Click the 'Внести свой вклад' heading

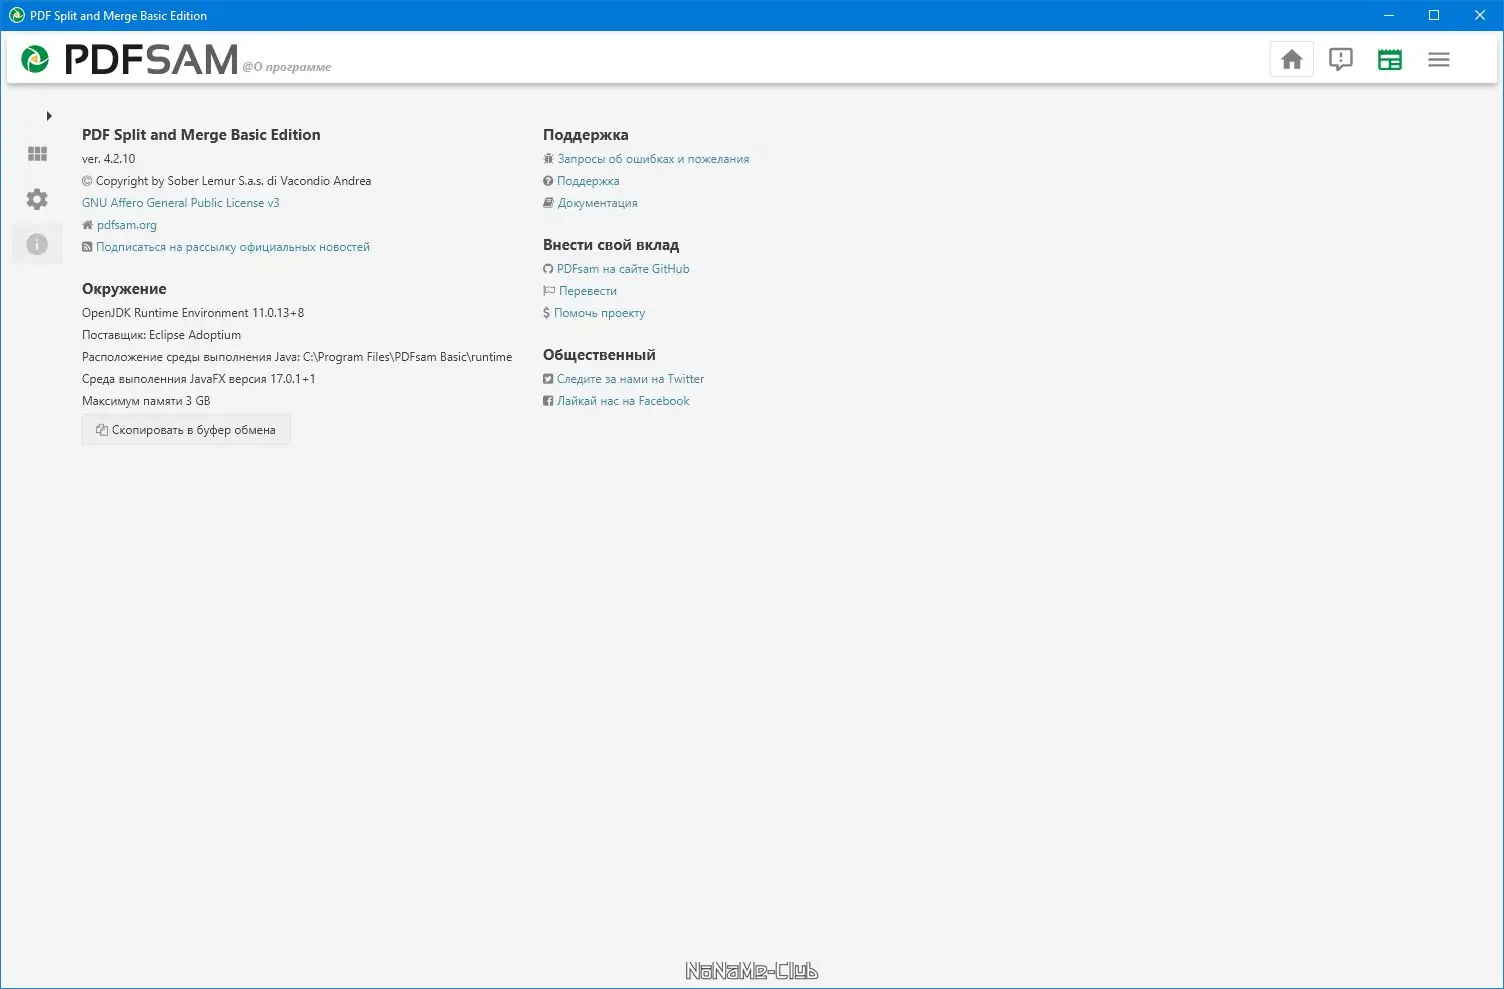click(611, 245)
